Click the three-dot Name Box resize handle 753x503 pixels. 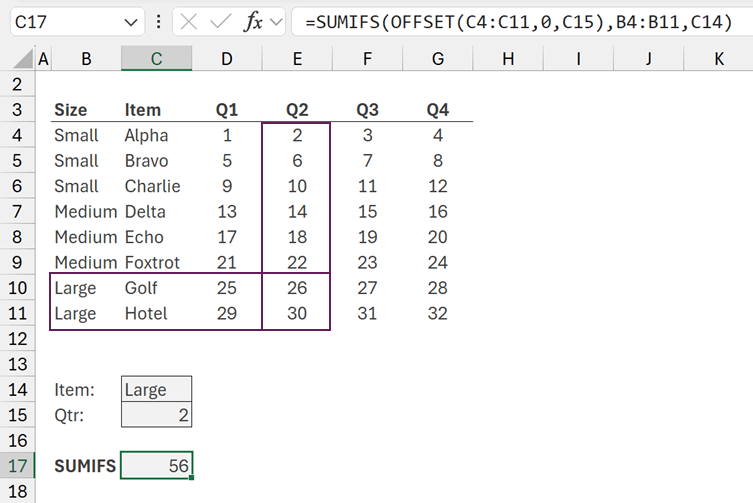tap(160, 21)
